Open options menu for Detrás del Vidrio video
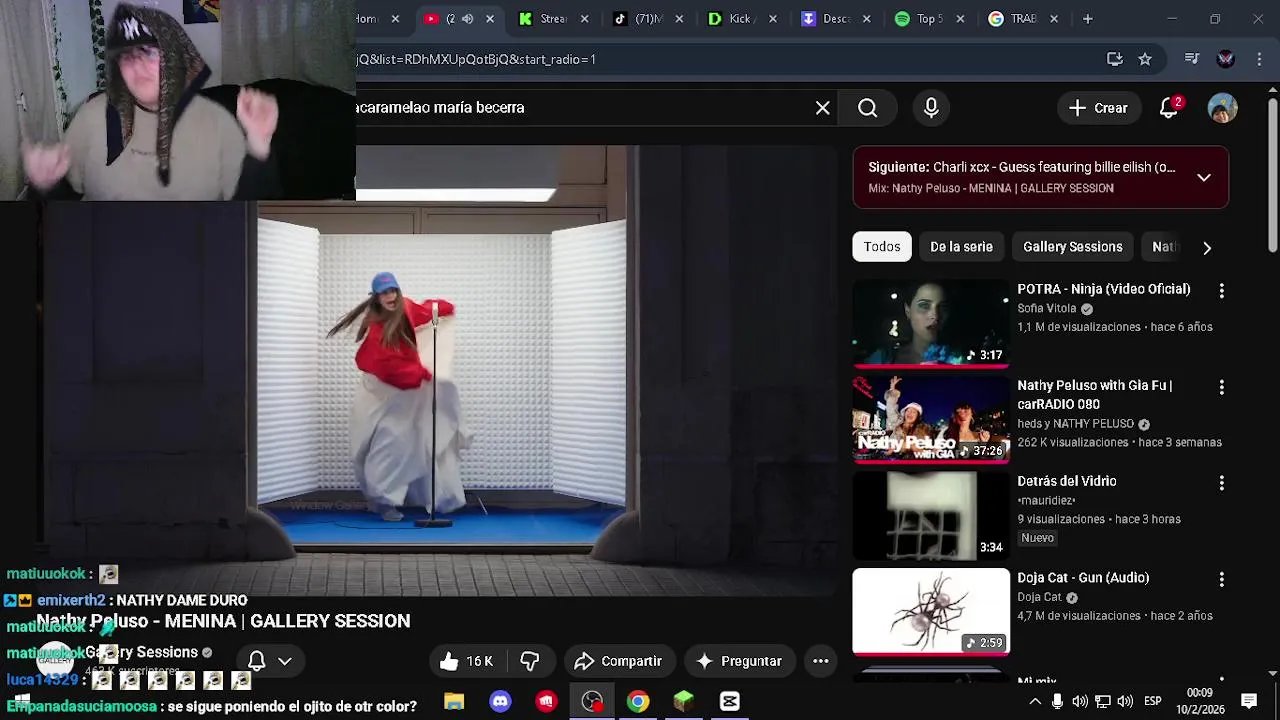1280x720 pixels. (1221, 483)
